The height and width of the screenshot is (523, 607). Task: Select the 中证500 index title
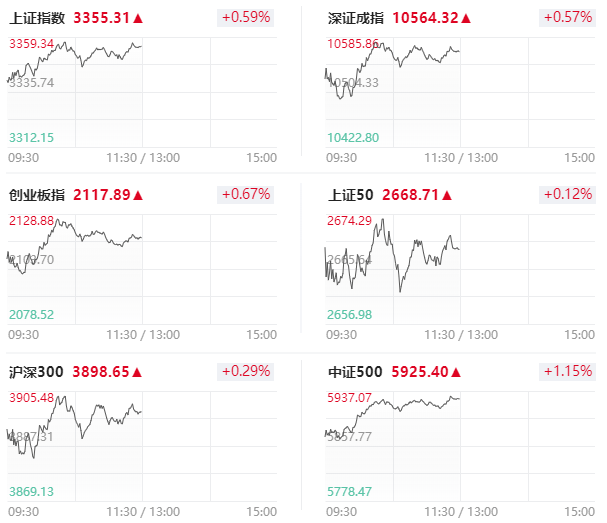(355, 372)
